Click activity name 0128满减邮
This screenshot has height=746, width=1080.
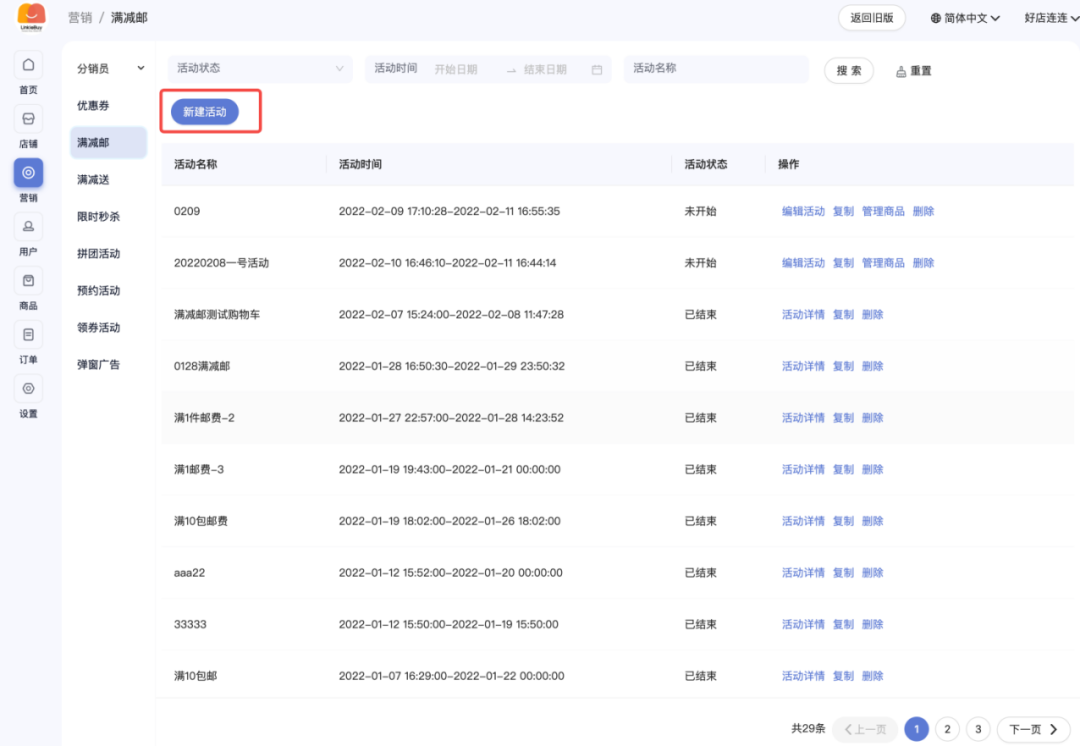click(202, 366)
